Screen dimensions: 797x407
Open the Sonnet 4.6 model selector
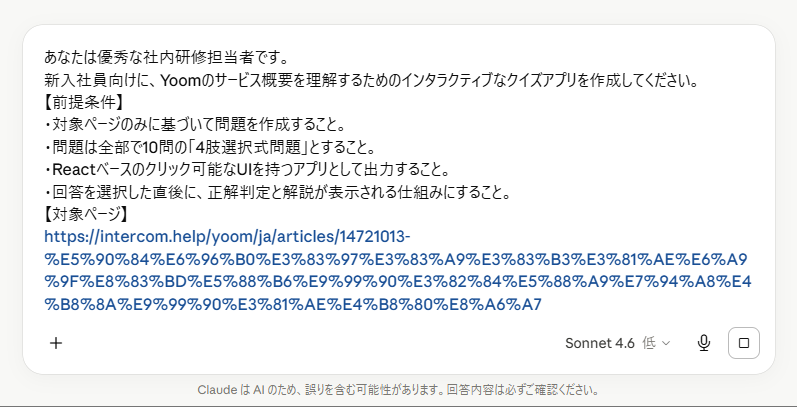599,343
